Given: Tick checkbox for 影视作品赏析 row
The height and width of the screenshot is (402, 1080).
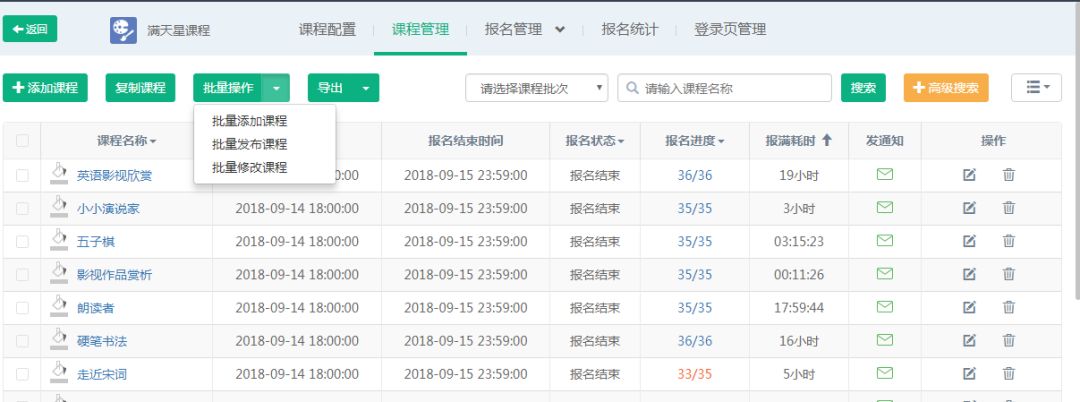Looking at the screenshot, I should point(22,275).
